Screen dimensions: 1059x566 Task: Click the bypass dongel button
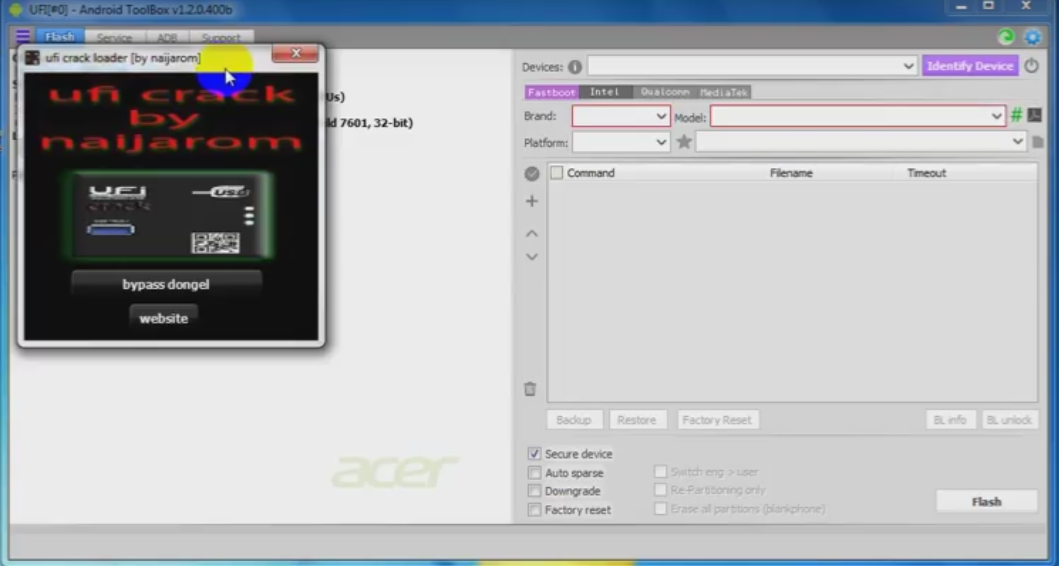coord(166,284)
